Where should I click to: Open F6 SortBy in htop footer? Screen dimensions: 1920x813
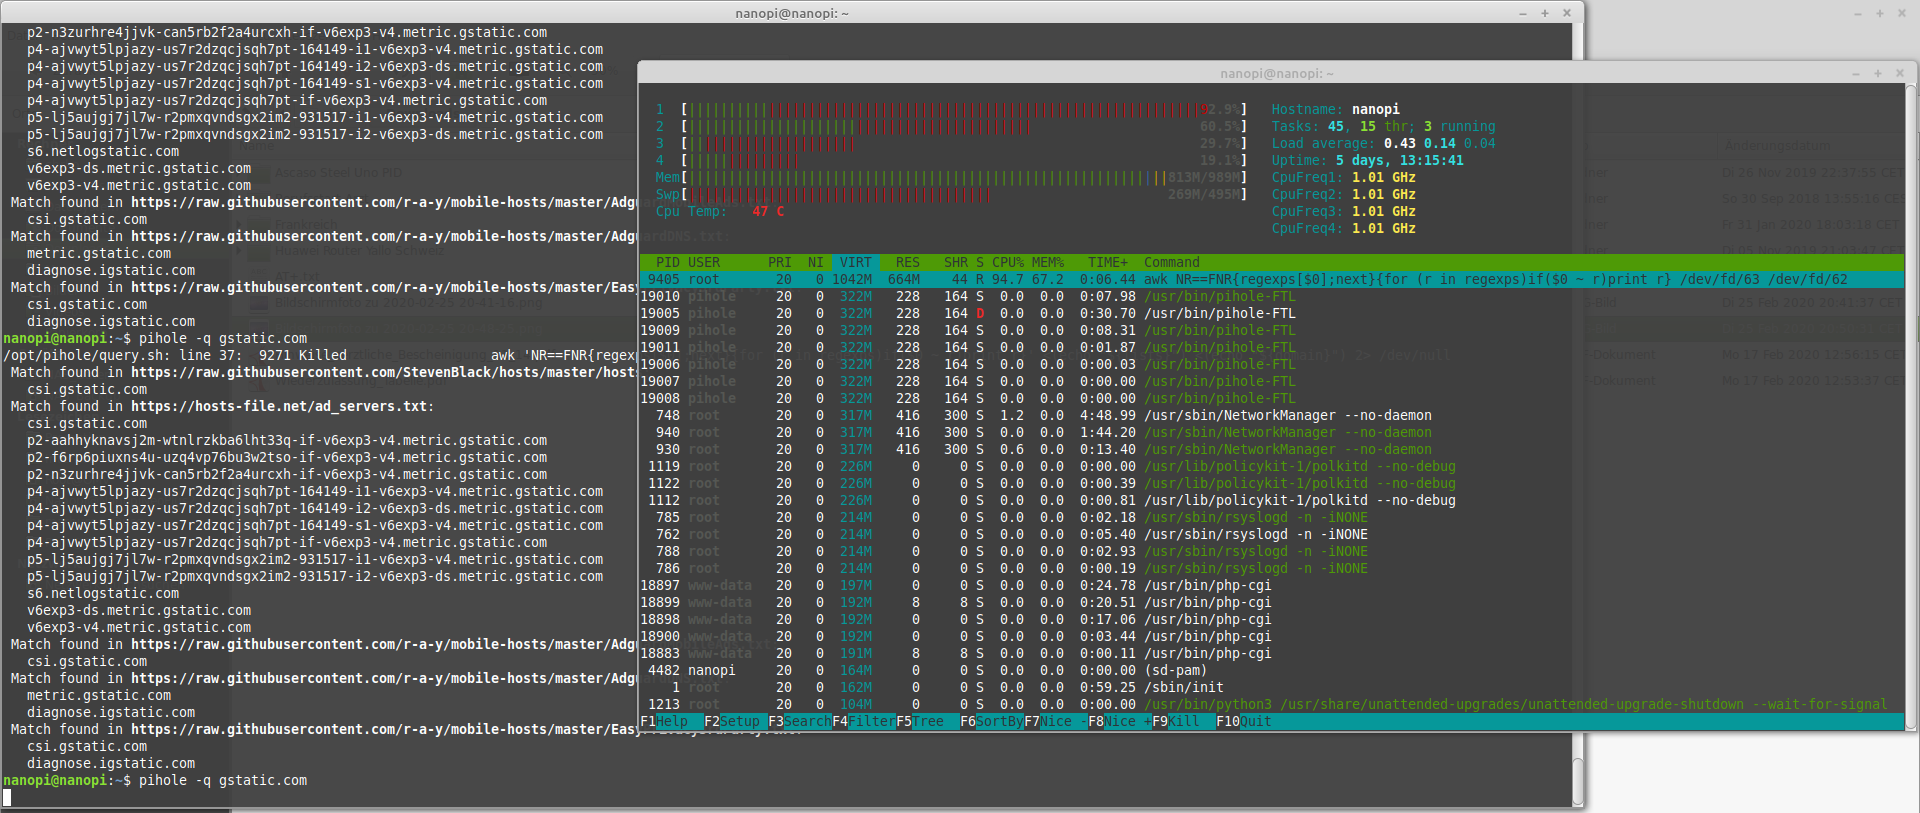point(992,721)
